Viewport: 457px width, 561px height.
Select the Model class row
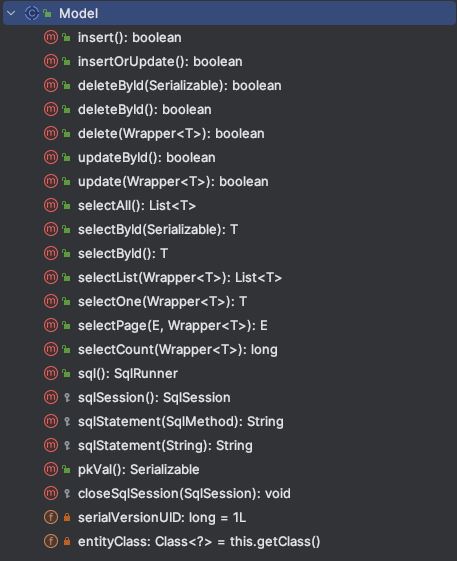click(x=229, y=13)
